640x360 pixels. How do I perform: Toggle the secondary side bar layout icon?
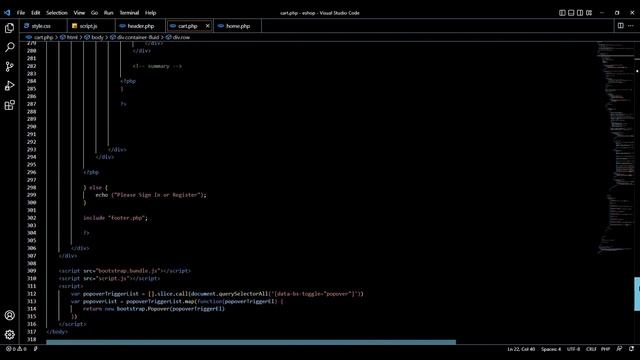point(580,13)
